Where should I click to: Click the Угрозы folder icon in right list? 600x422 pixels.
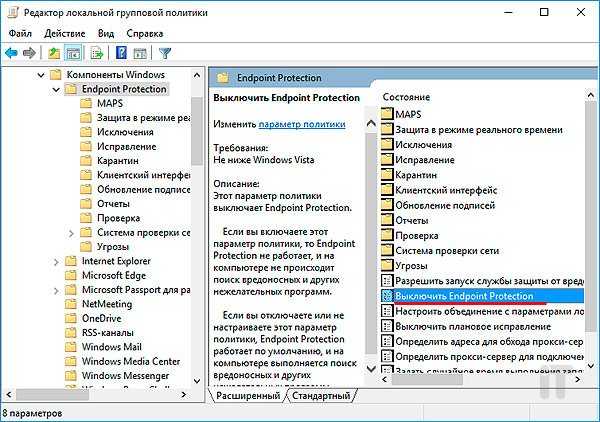387,265
